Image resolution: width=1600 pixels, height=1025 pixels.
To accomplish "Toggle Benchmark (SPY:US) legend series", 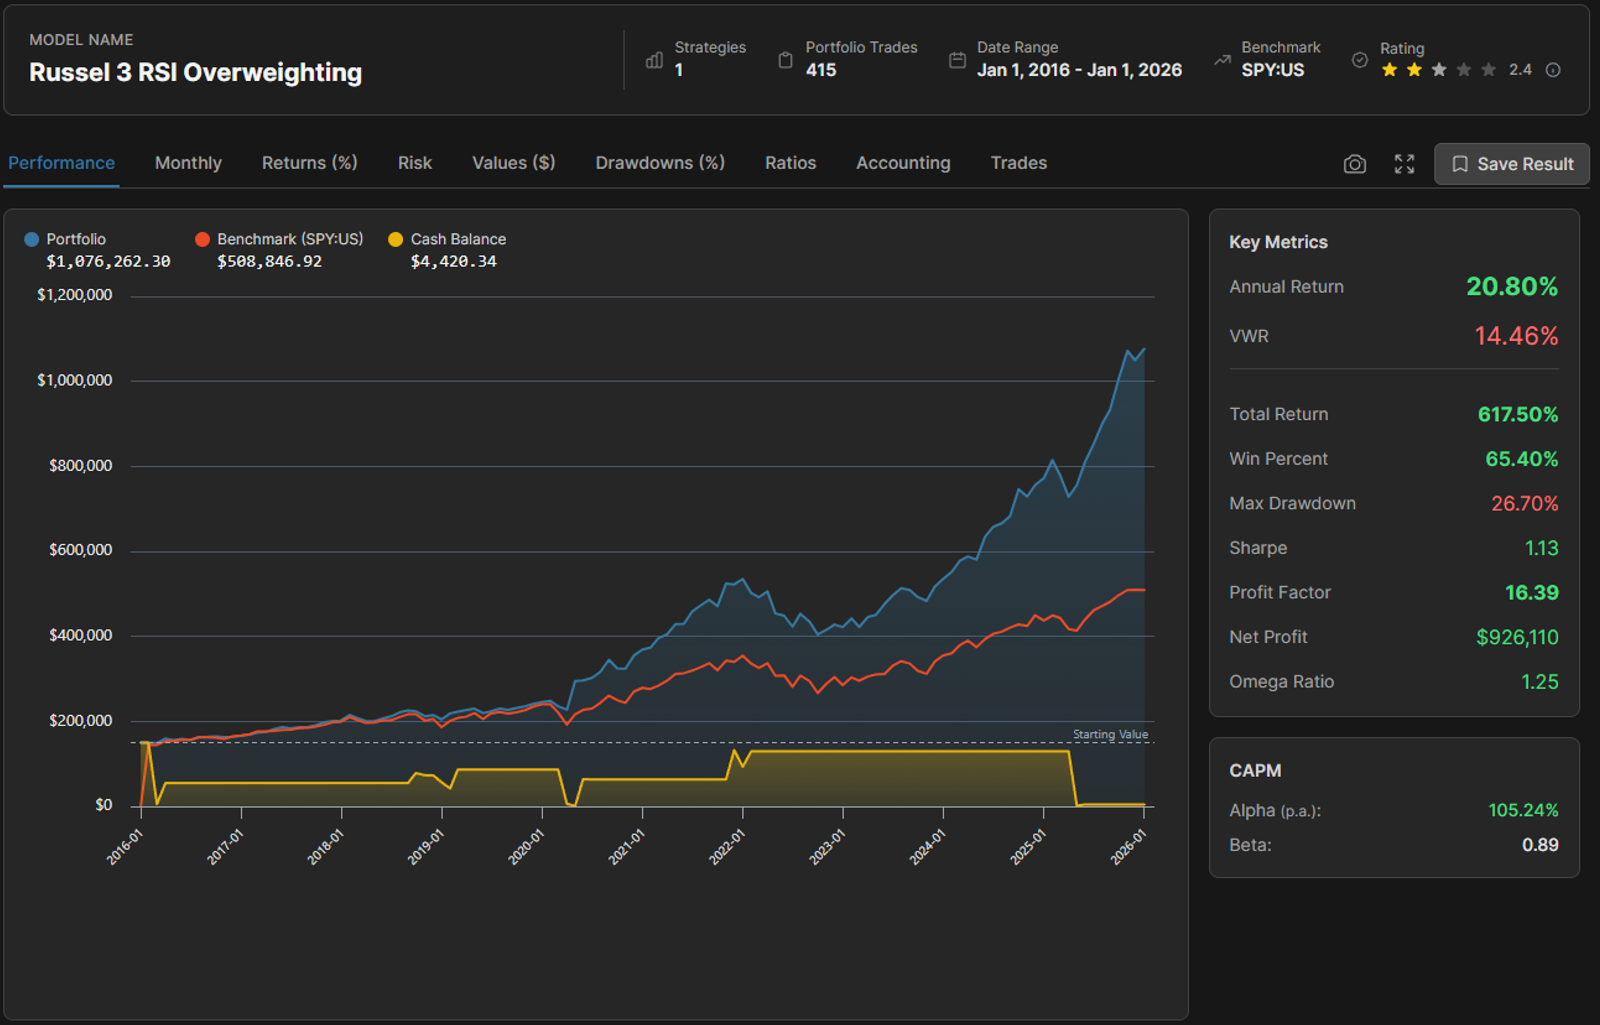I will pyautogui.click(x=279, y=239).
